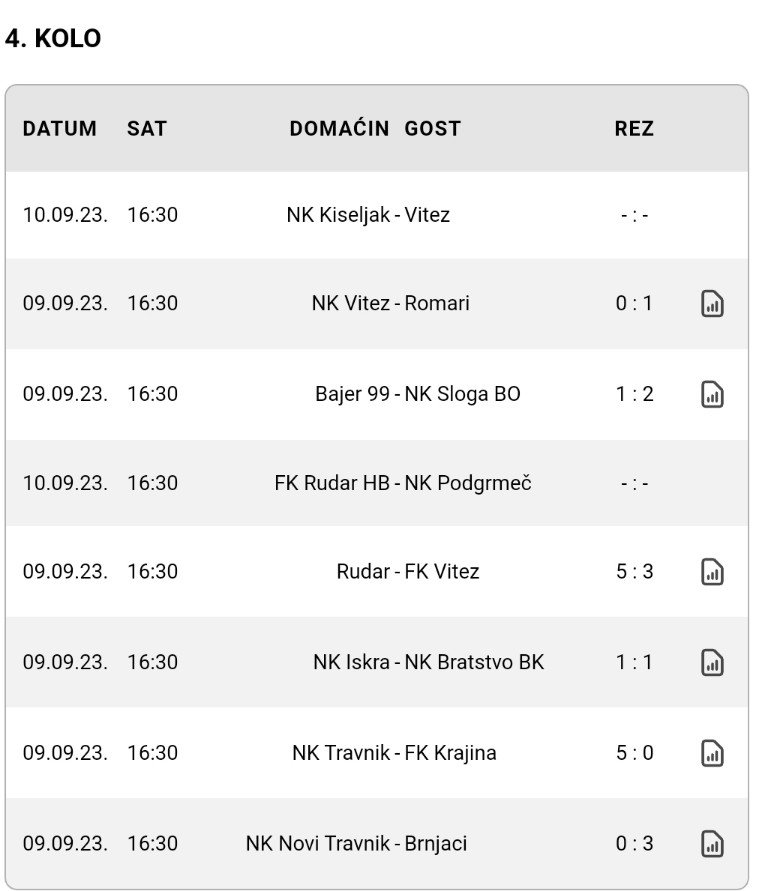759x891 pixels.
Task: Open match report icon for NK Novi Travnik - Brnjaci
Action: [x=712, y=844]
